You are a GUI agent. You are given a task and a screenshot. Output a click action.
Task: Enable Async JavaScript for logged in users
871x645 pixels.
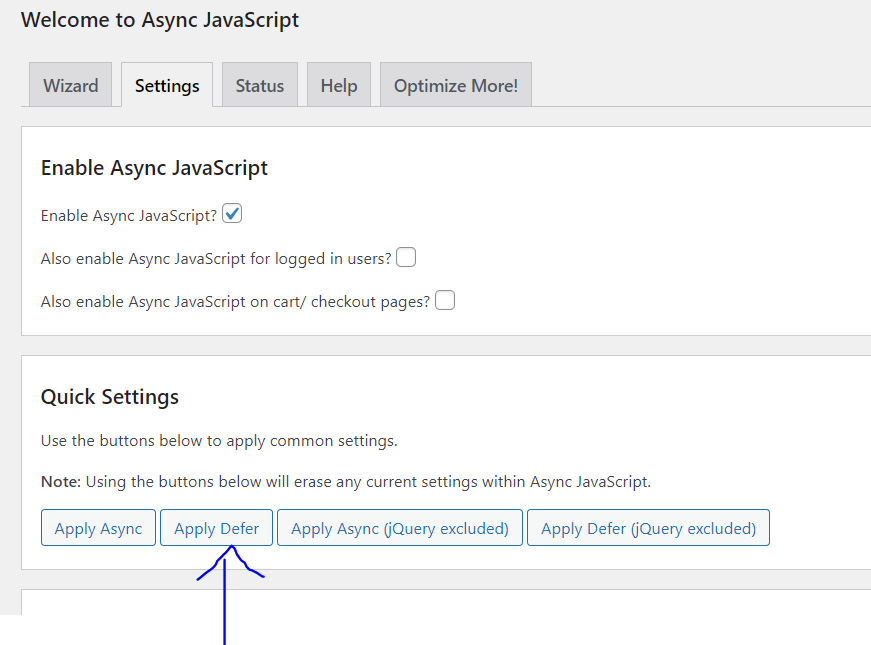(x=406, y=257)
